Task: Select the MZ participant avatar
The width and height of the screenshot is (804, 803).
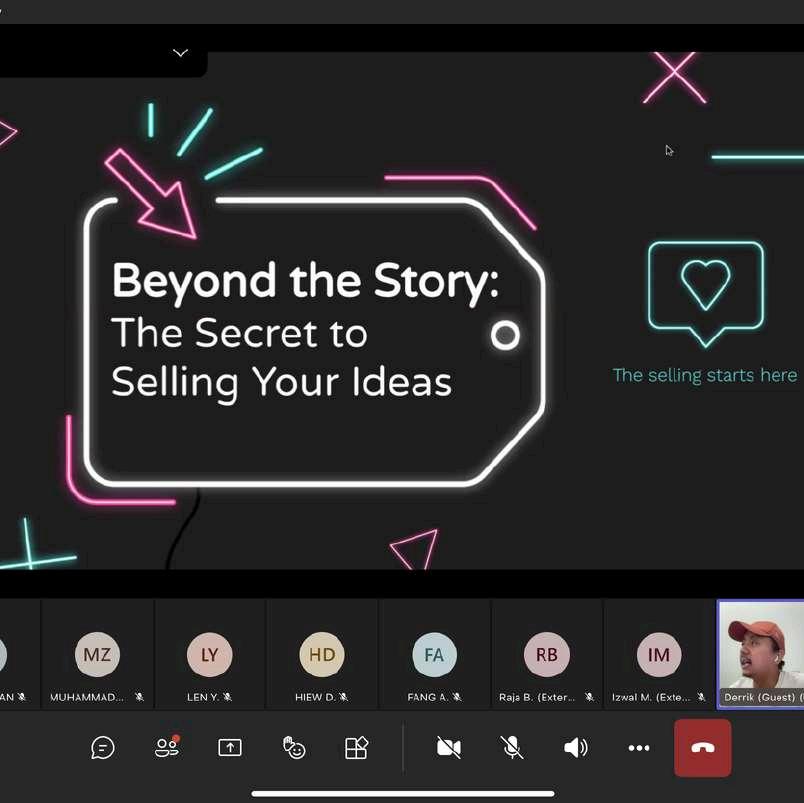Action: [x=97, y=654]
